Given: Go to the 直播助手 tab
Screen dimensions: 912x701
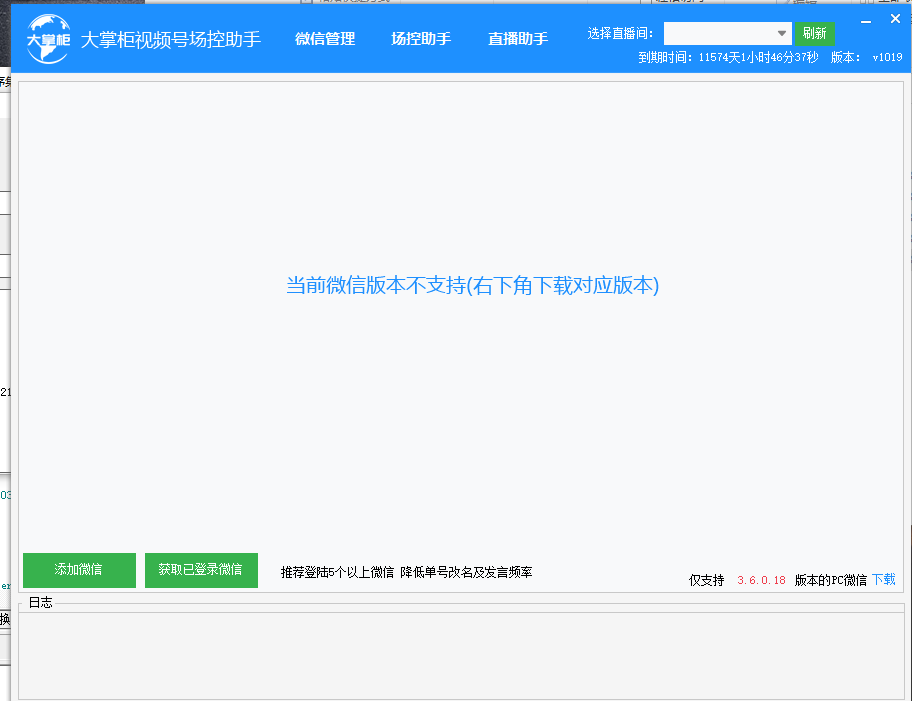Looking at the screenshot, I should 518,39.
